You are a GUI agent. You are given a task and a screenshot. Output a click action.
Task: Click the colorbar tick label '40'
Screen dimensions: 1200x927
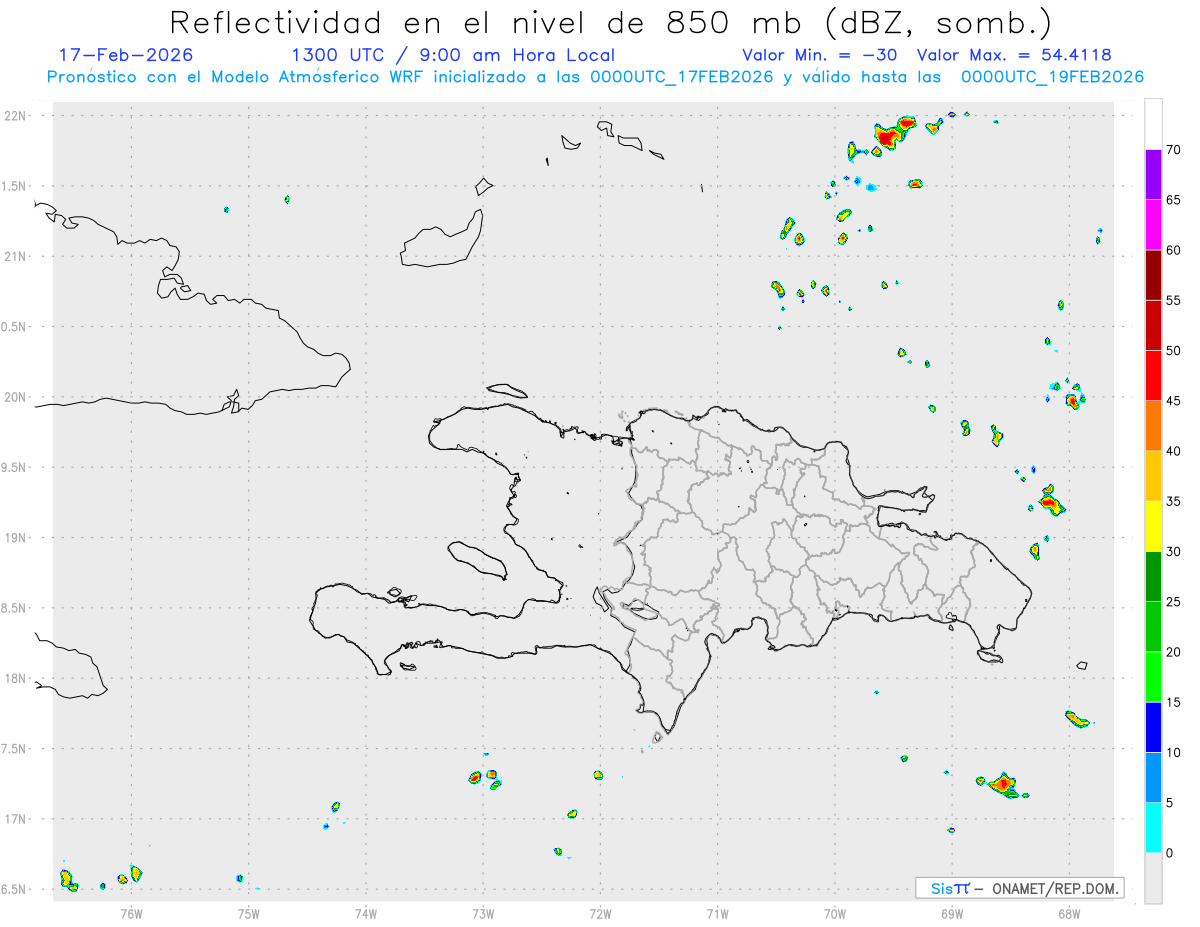tap(1173, 451)
